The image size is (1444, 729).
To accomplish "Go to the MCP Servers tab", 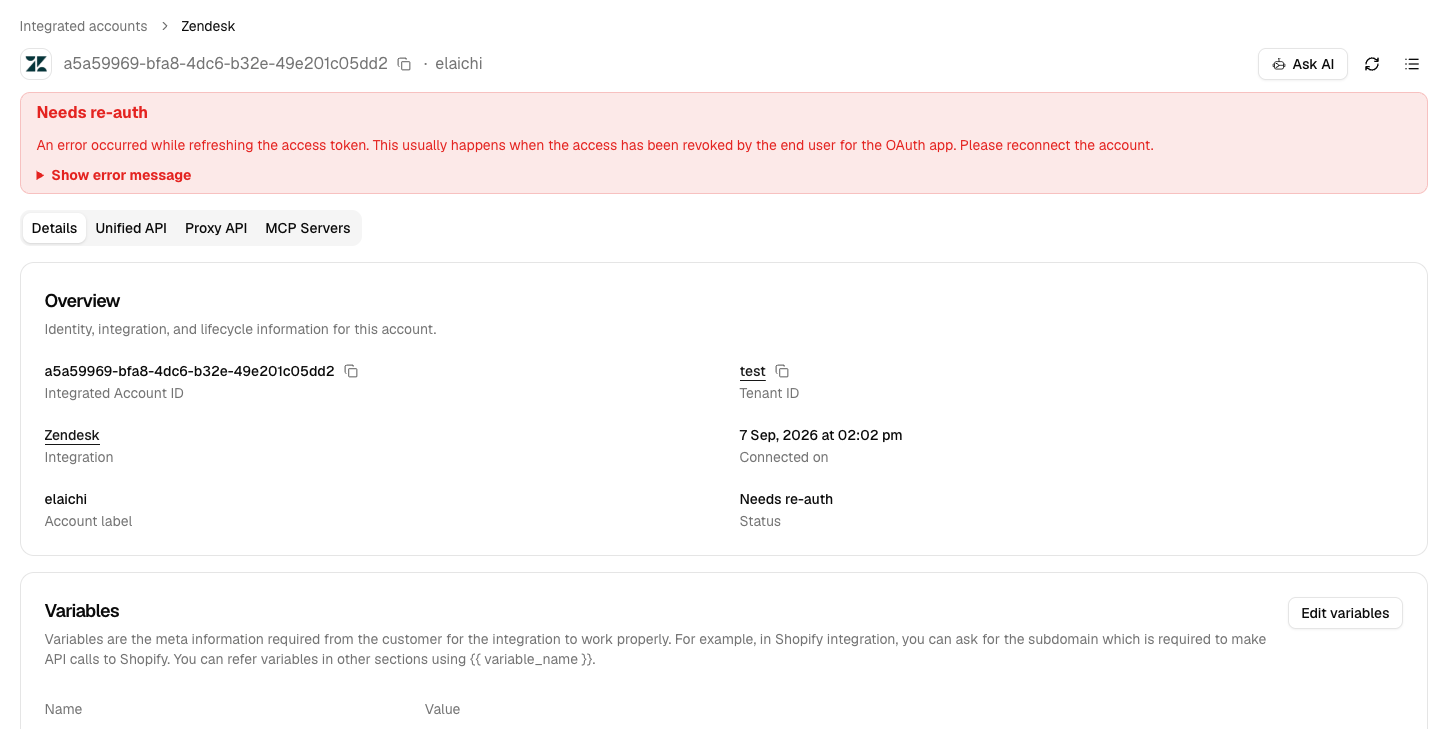I will click(x=308, y=228).
